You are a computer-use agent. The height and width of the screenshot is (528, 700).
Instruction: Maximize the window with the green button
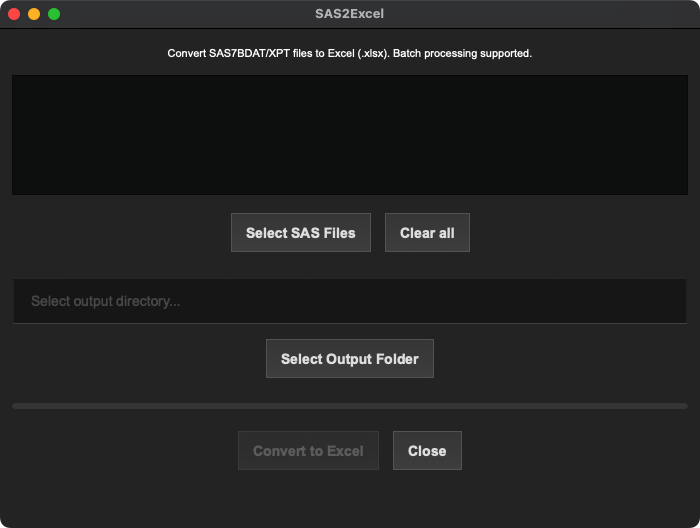click(54, 14)
